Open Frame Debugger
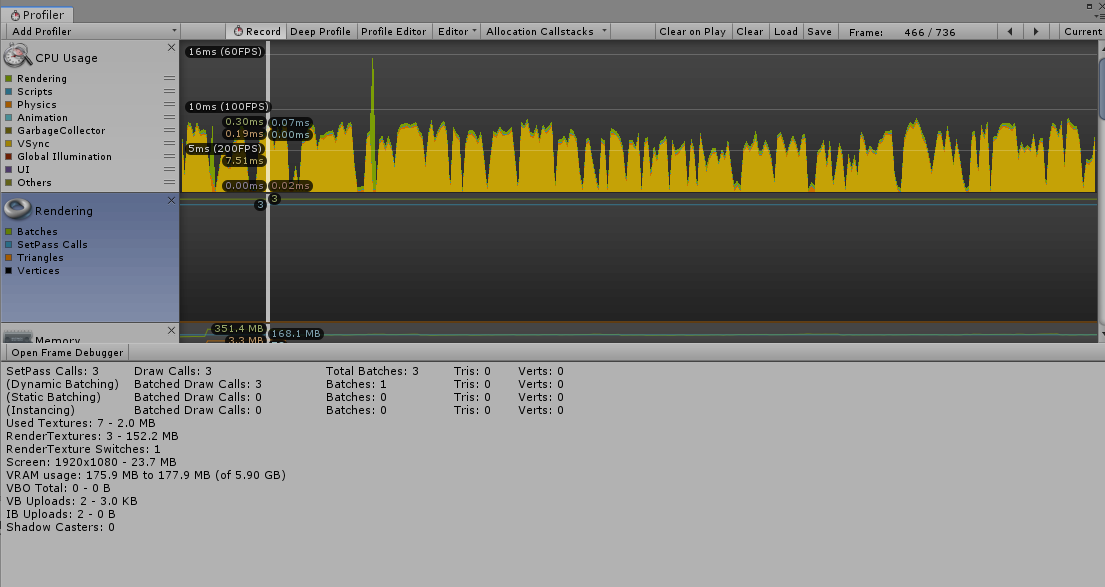Image resolution: width=1105 pixels, height=587 pixels. pos(67,353)
